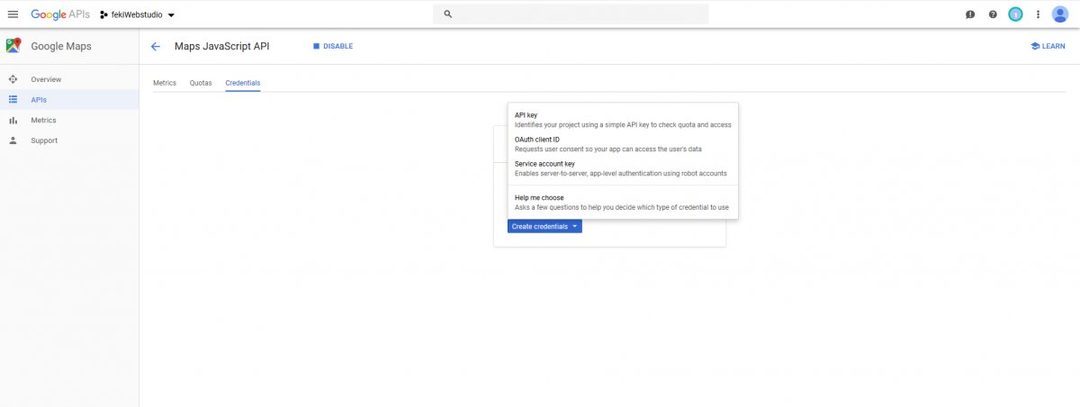The height and width of the screenshot is (407, 1080).
Task: Open the help question mark icon
Action: pyautogui.click(x=993, y=14)
